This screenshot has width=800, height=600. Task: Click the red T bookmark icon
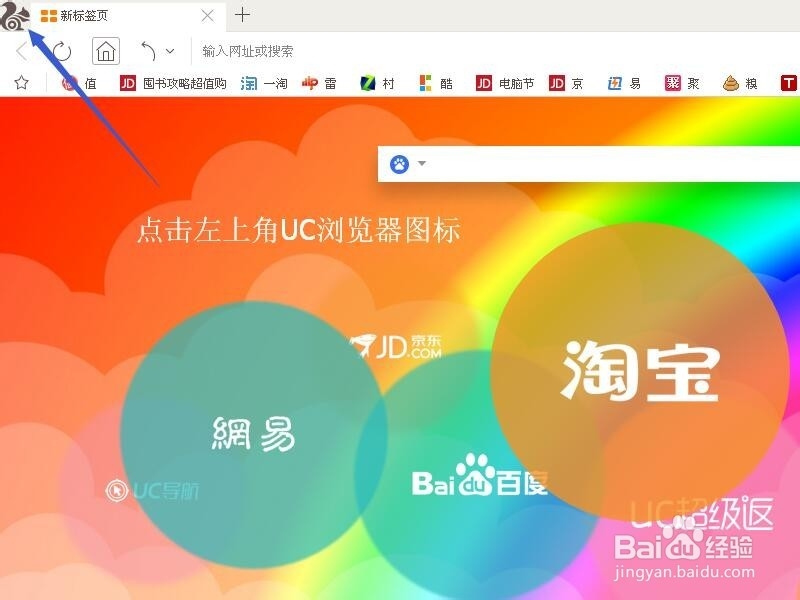(x=789, y=83)
